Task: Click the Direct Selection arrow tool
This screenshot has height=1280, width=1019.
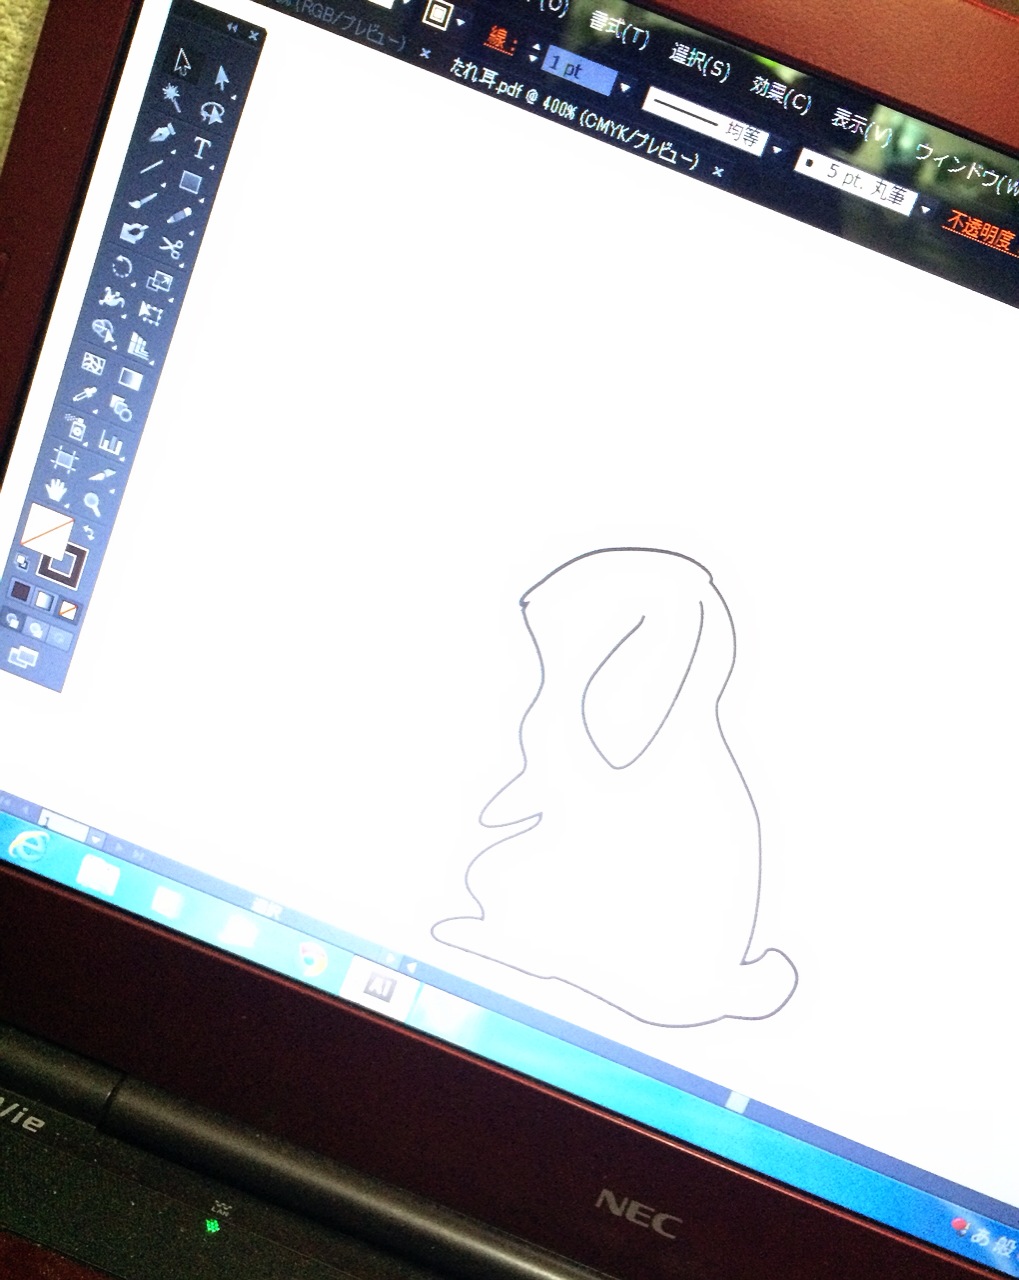Action: pos(222,77)
